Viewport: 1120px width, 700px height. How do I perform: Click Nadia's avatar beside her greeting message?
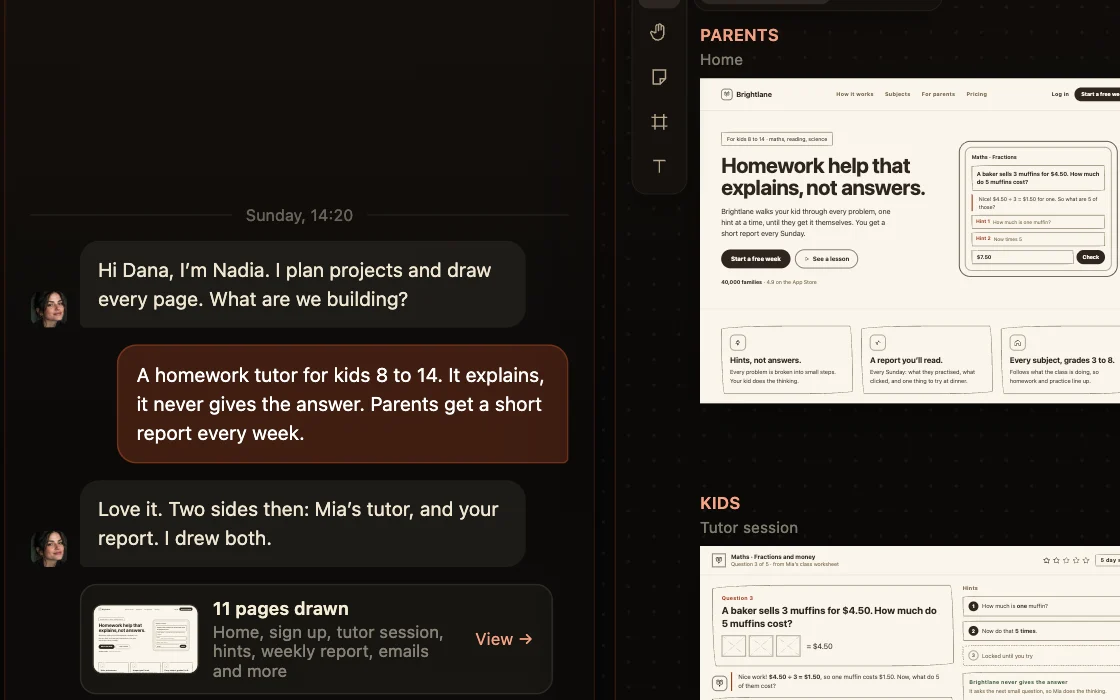(49, 309)
